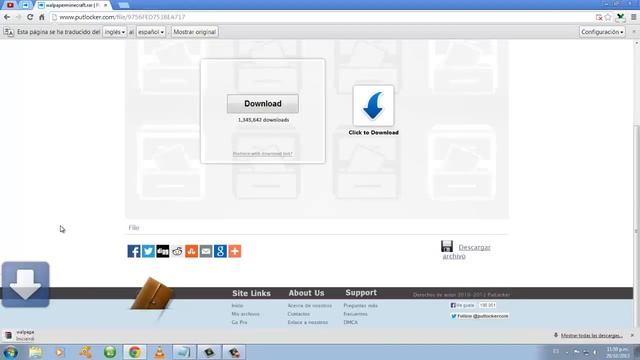Image resolution: width=640 pixels, height=360 pixels.
Task: Click the taskbar clock
Action: (x=617, y=353)
